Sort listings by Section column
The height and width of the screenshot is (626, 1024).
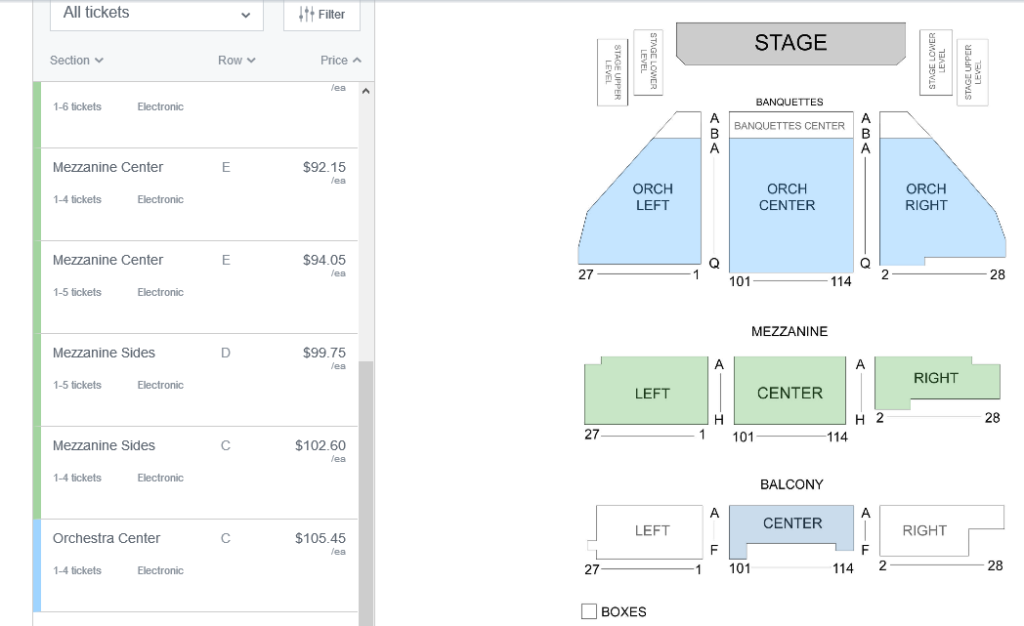click(x=76, y=61)
